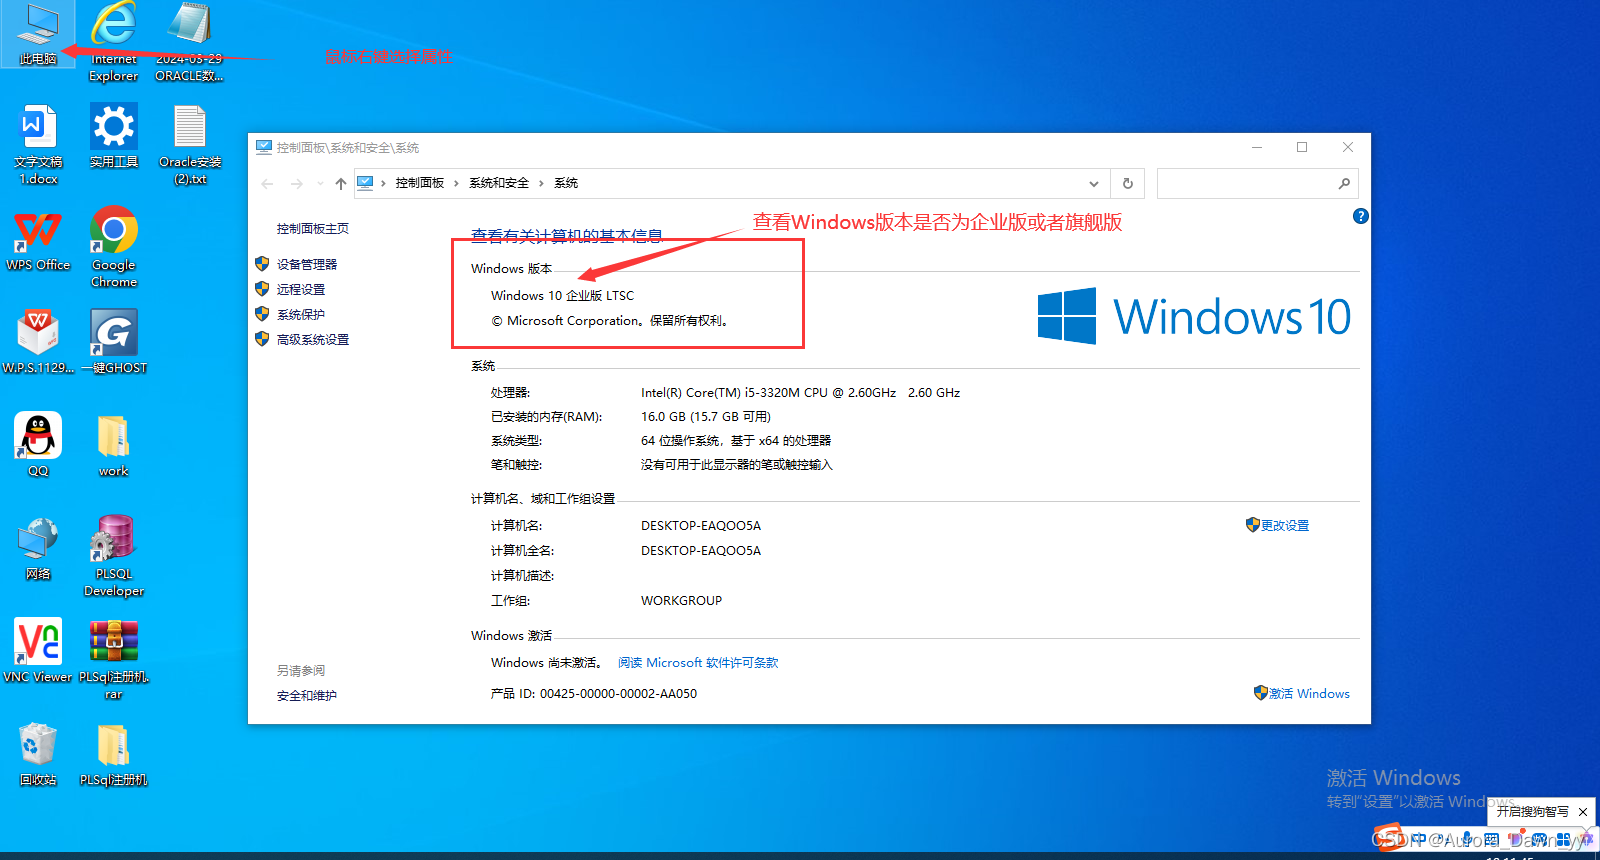Viewport: 1600px width, 860px height.
Task: Click the computer icon in the address bar
Action: click(x=365, y=183)
